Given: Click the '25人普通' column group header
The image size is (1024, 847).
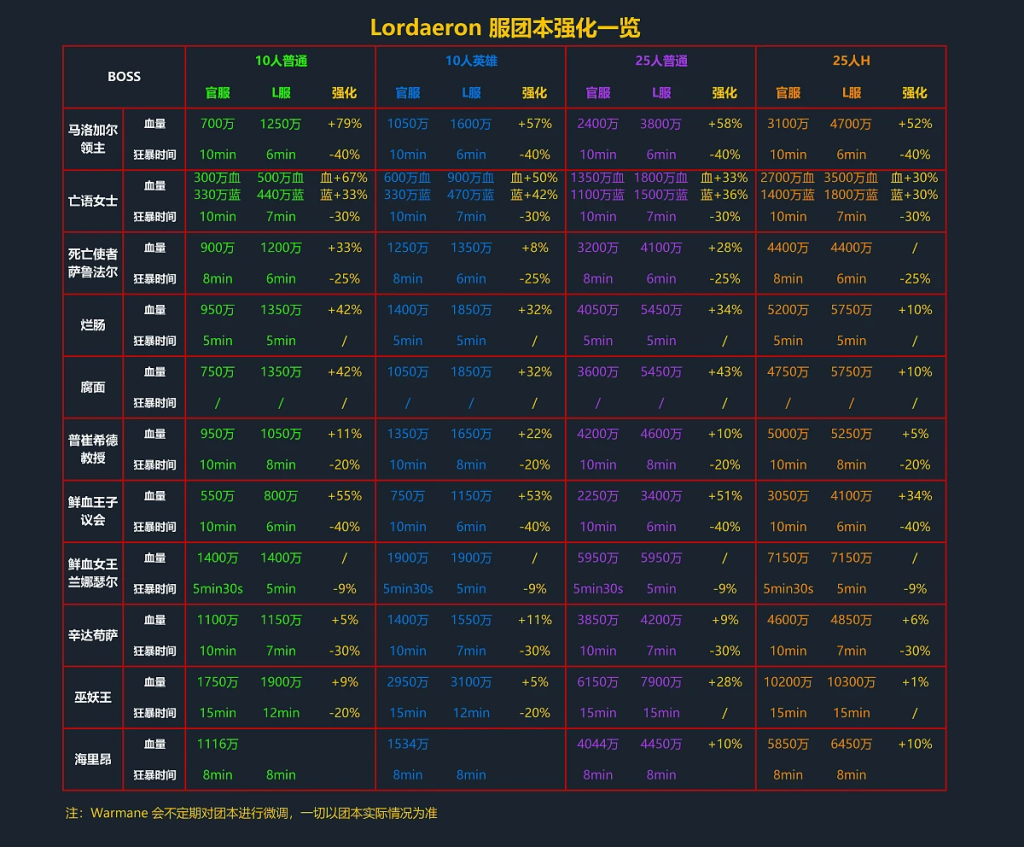Looking at the screenshot, I should click(x=661, y=61).
